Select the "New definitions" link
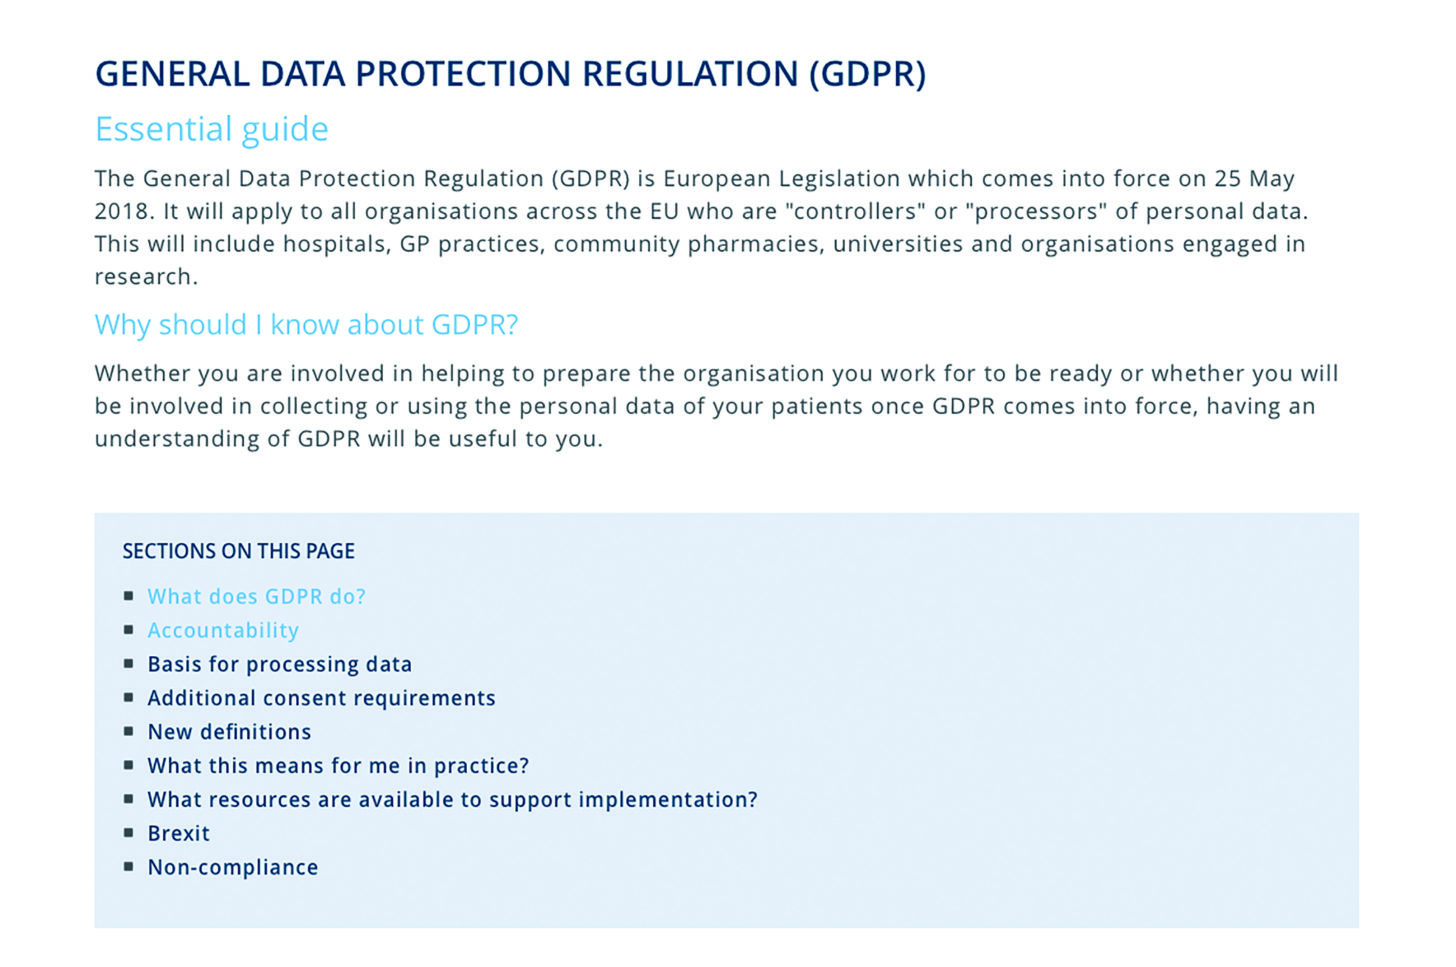This screenshot has width=1456, height=967. pos(229,733)
